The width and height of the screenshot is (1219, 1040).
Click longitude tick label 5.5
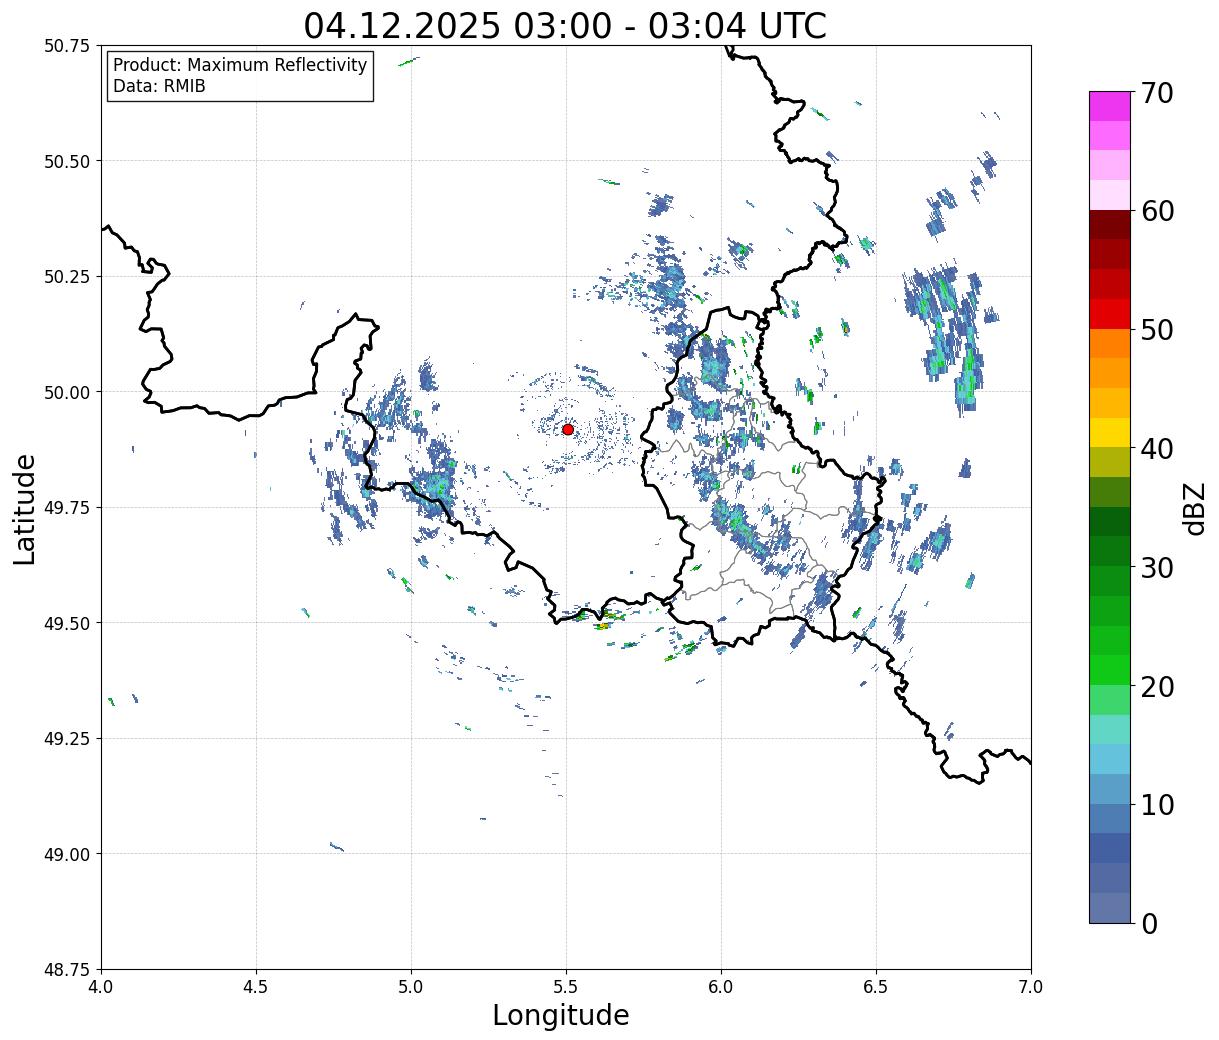tap(566, 987)
